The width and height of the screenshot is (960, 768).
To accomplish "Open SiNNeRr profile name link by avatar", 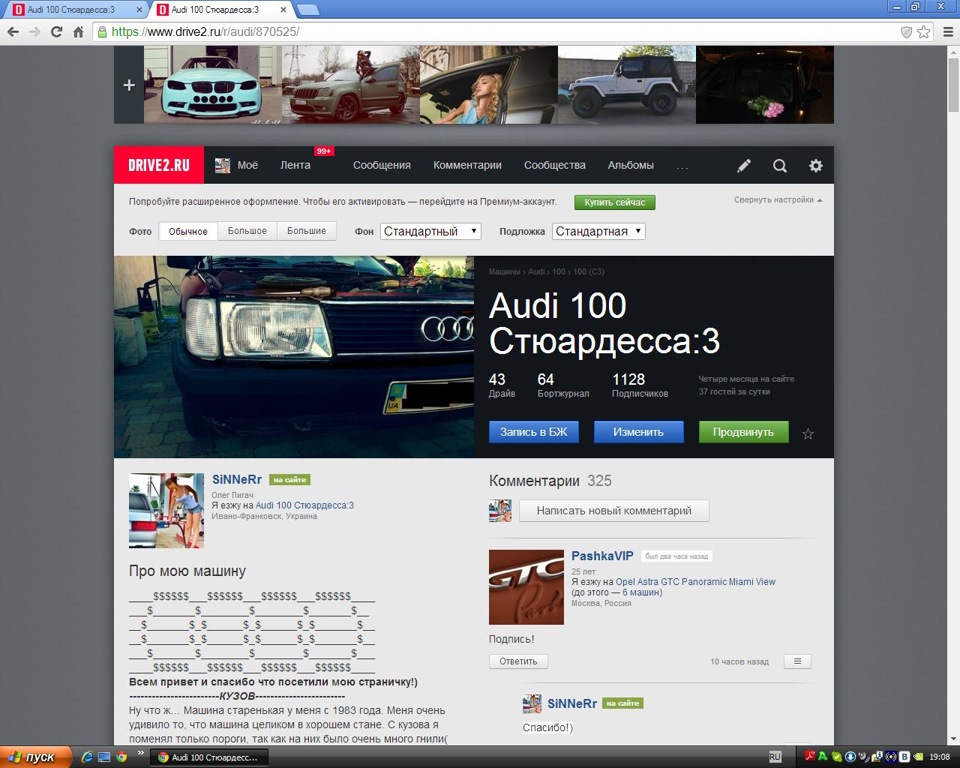I will (x=236, y=480).
